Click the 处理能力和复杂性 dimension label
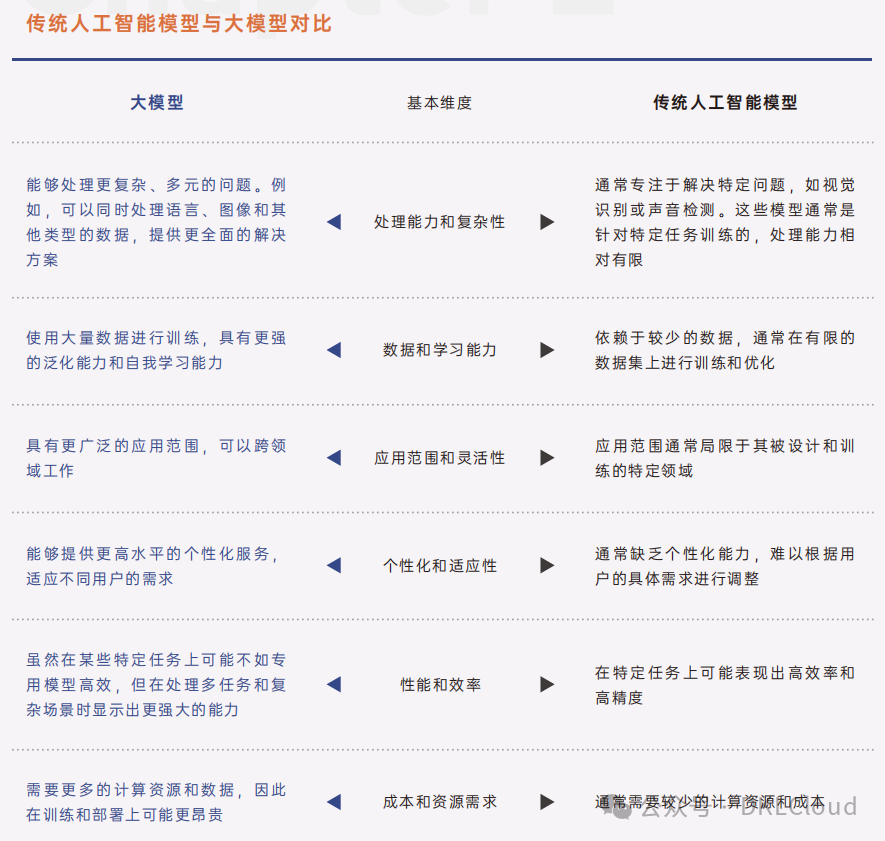Screen dimensions: 885x841 point(440,222)
